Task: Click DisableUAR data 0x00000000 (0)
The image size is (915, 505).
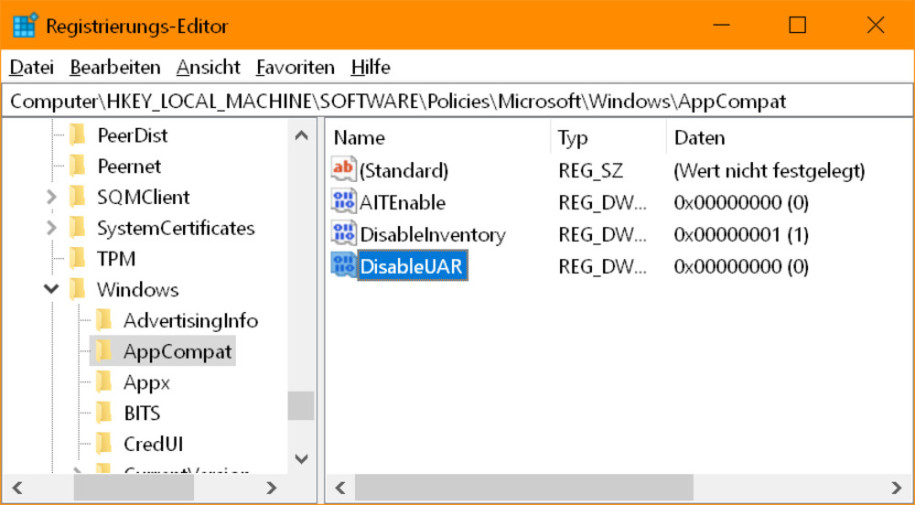Action: point(741,267)
